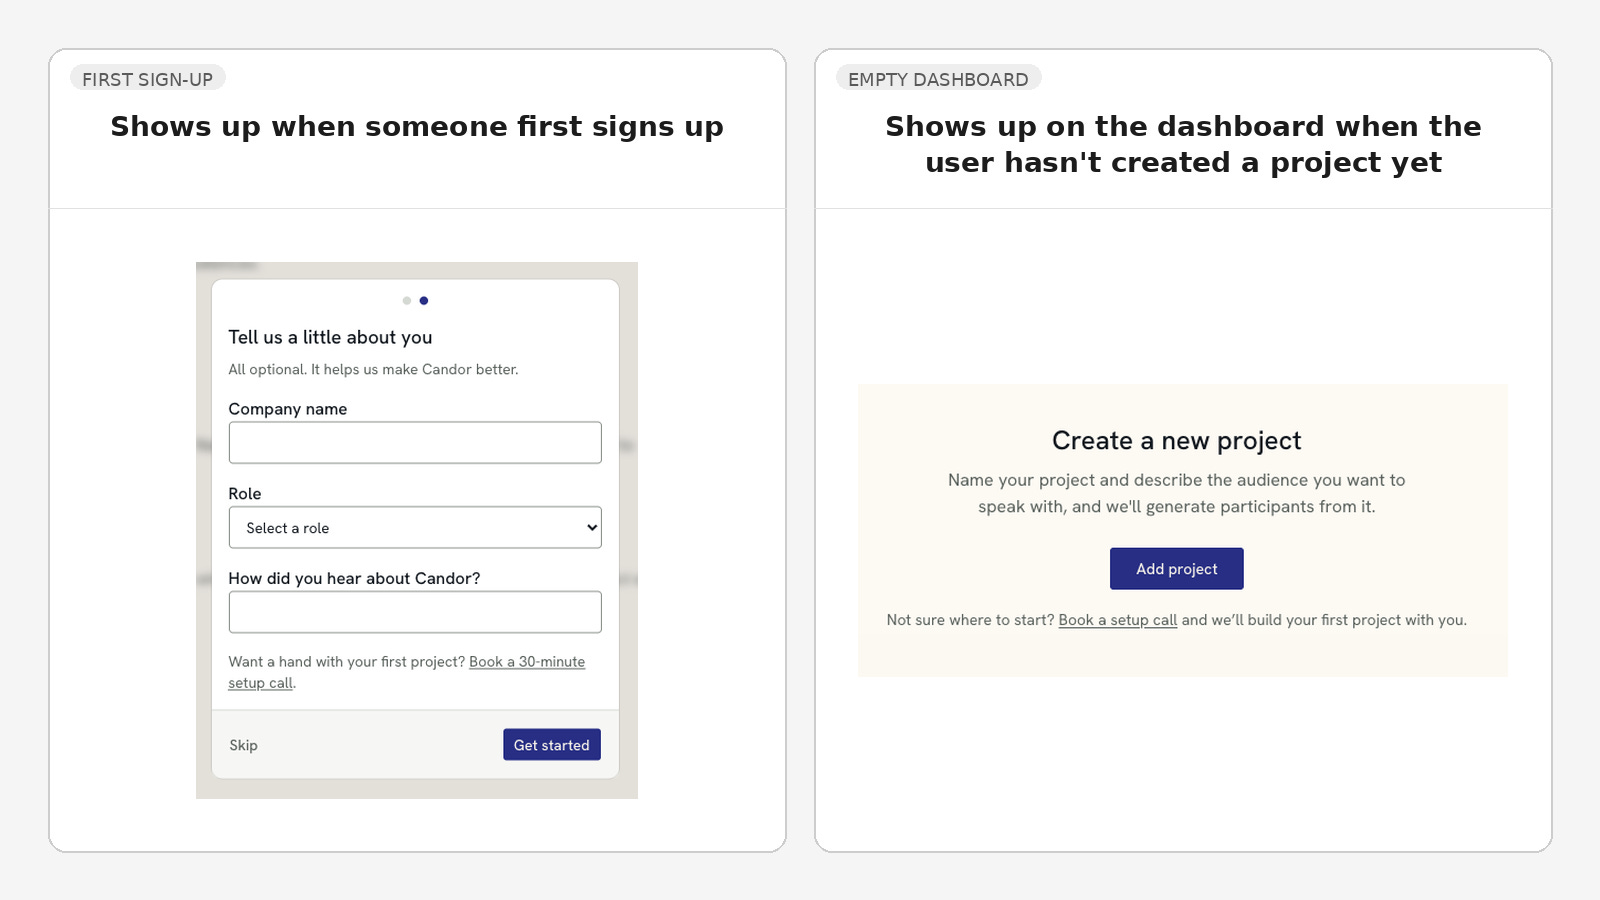Click the All optional helper text
Image resolution: width=1600 pixels, height=900 pixels.
pos(373,369)
